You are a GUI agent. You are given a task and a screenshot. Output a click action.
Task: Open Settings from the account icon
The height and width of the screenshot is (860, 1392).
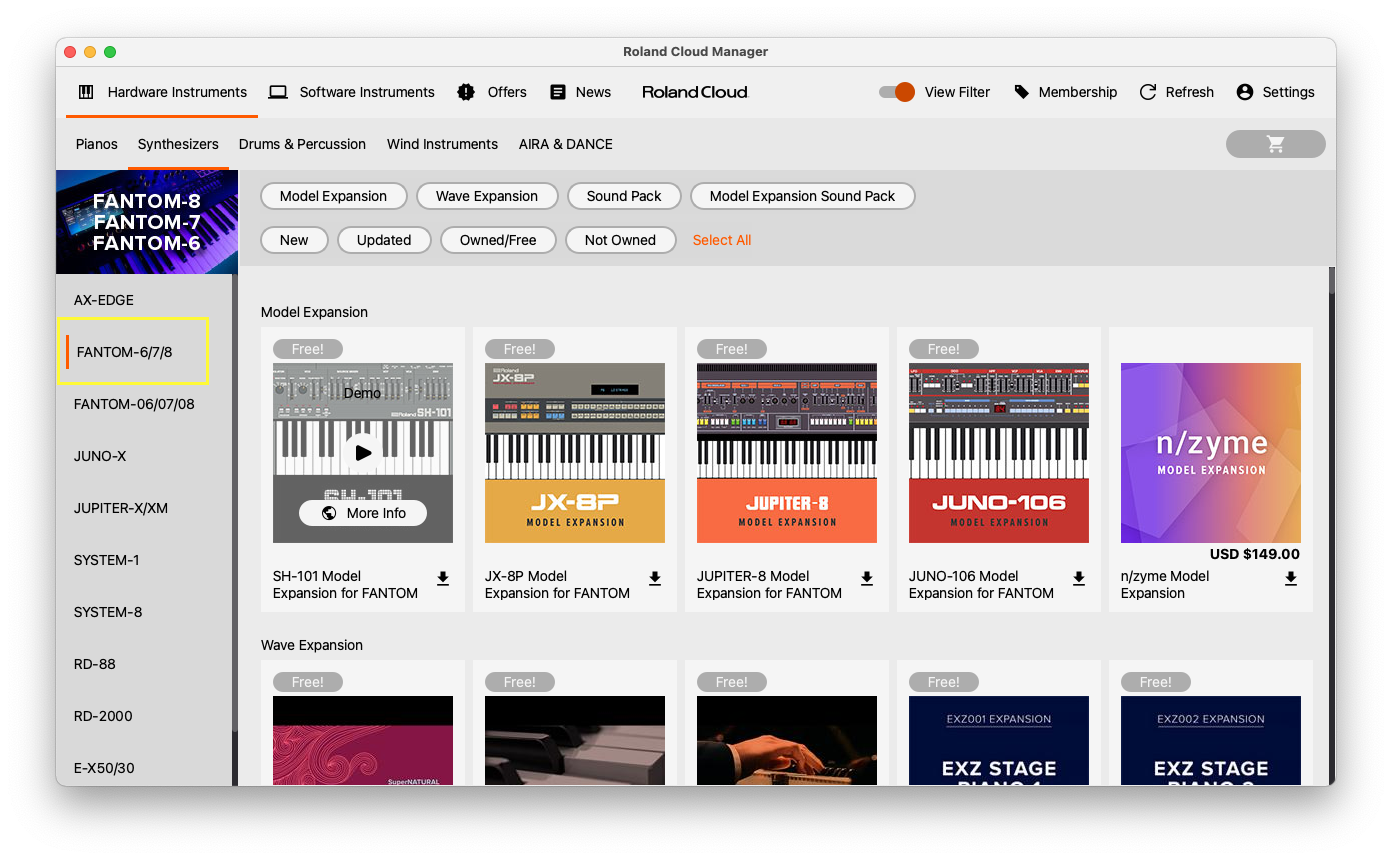click(1245, 92)
